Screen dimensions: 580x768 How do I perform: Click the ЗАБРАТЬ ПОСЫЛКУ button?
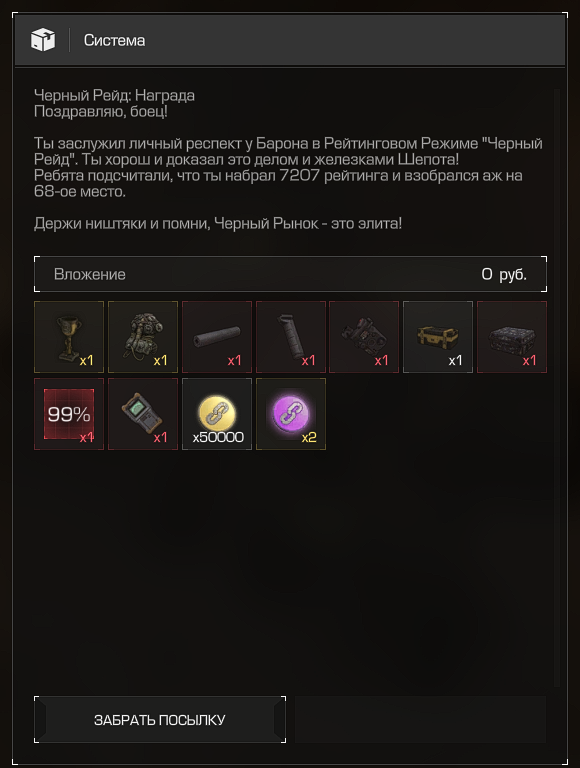click(x=160, y=720)
